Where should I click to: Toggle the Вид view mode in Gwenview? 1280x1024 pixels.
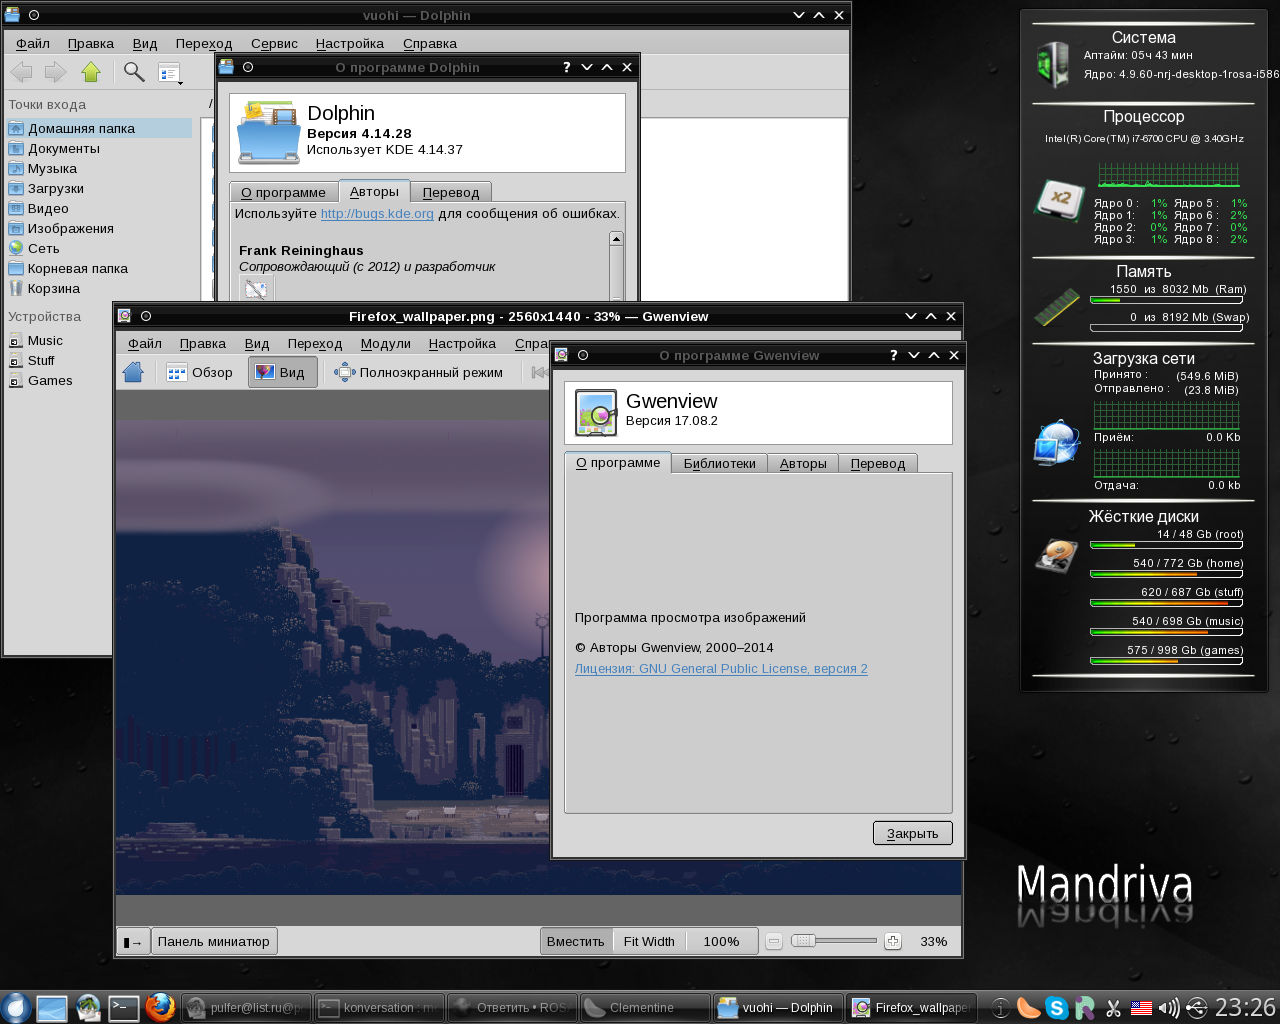282,372
